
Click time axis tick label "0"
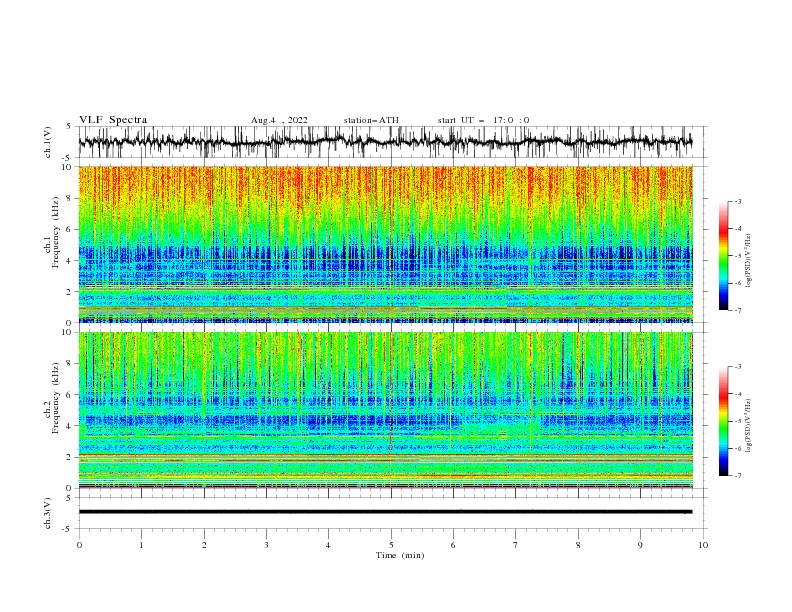coord(79,545)
